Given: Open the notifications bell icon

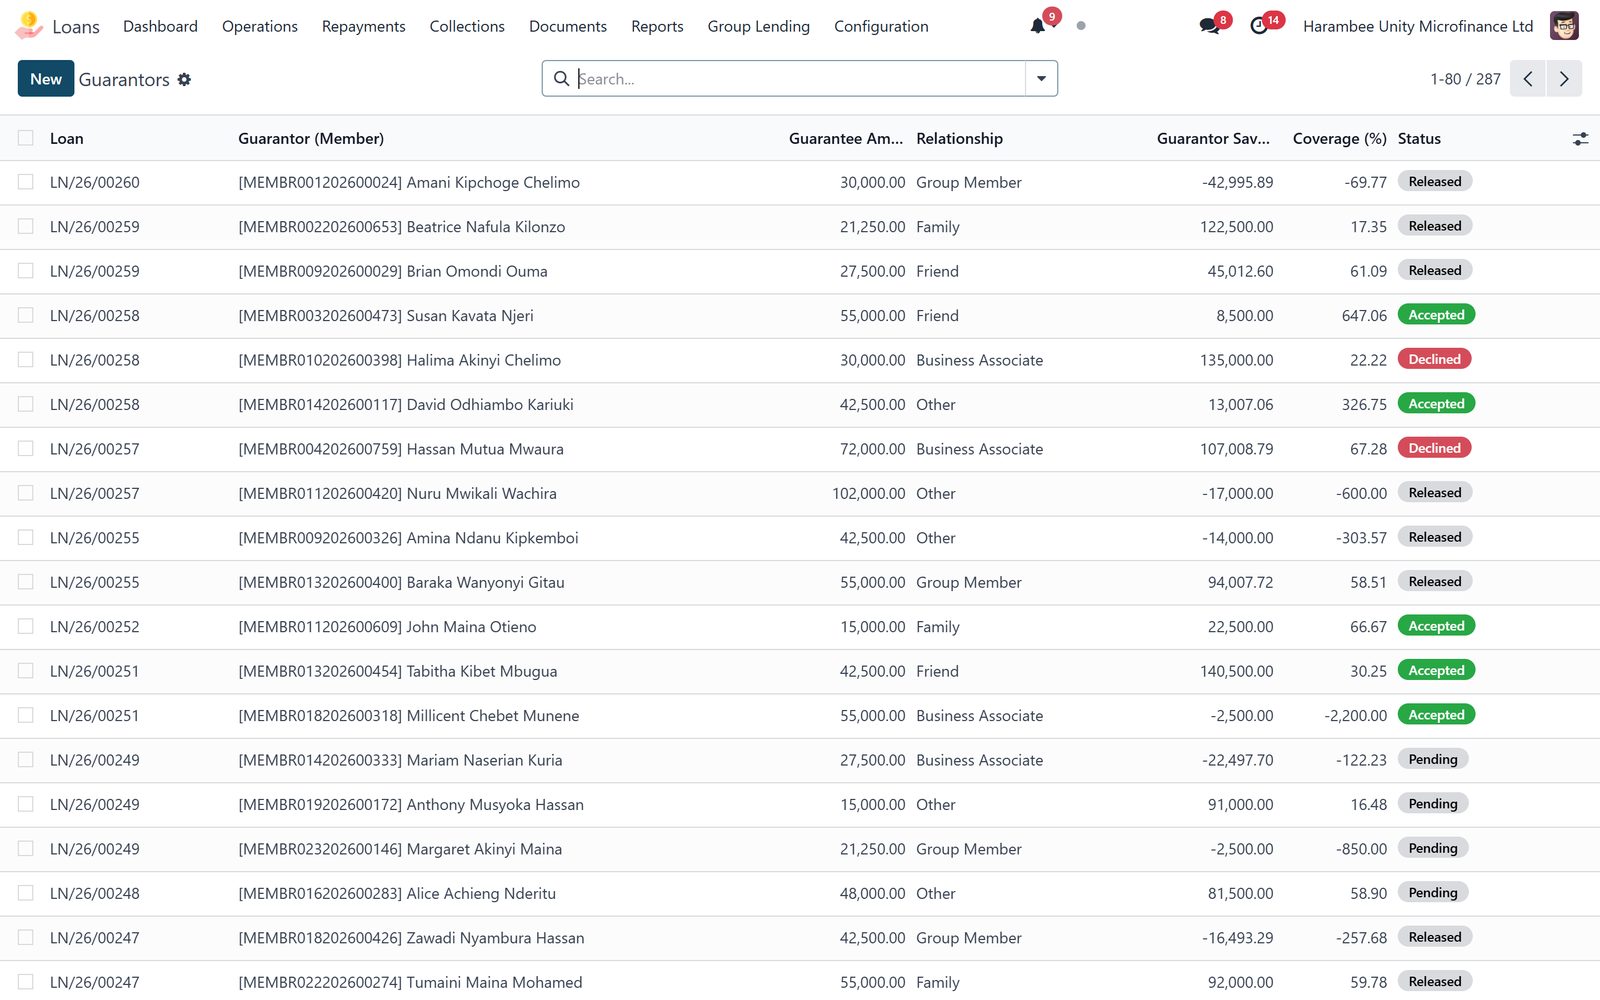Looking at the screenshot, I should point(1038,26).
